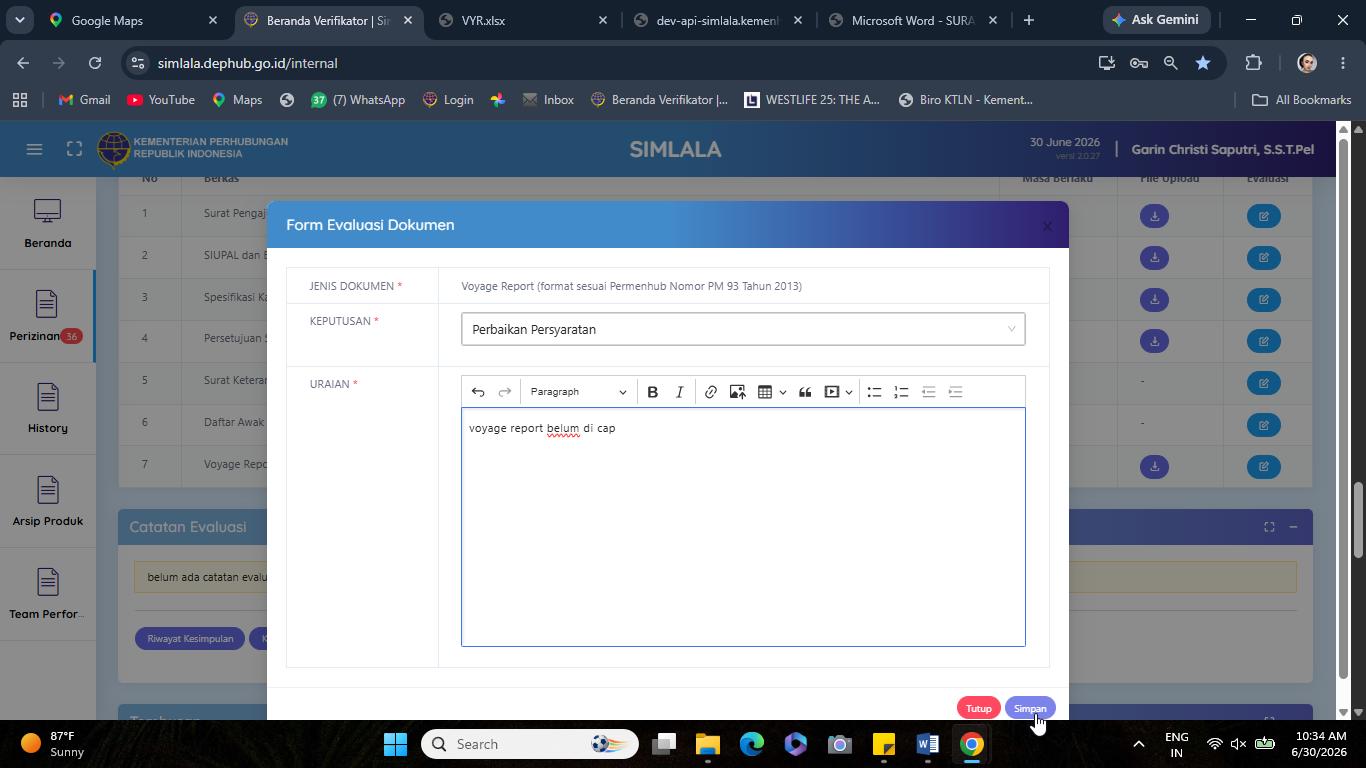The width and height of the screenshot is (1366, 768).
Task: Expand the media insert dropdown arrow
Action: pos(849,392)
